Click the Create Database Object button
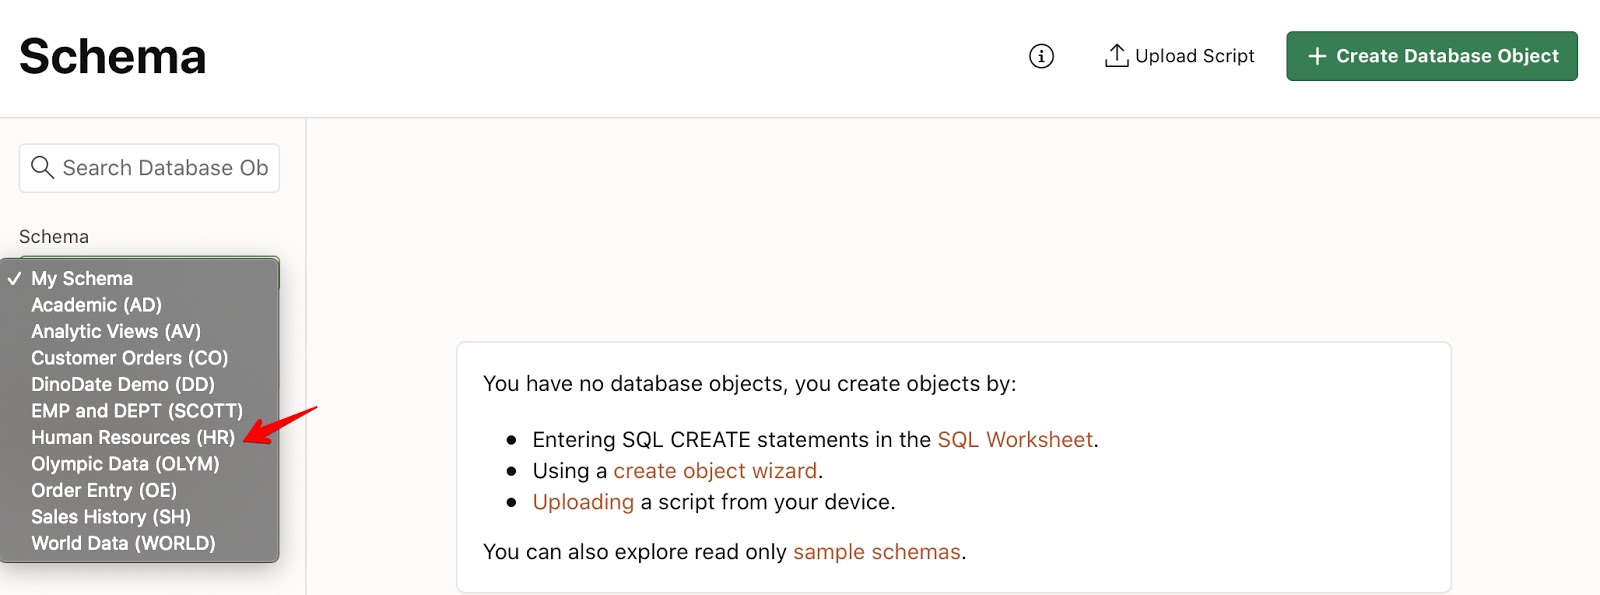The image size is (1600, 595). coord(1432,56)
